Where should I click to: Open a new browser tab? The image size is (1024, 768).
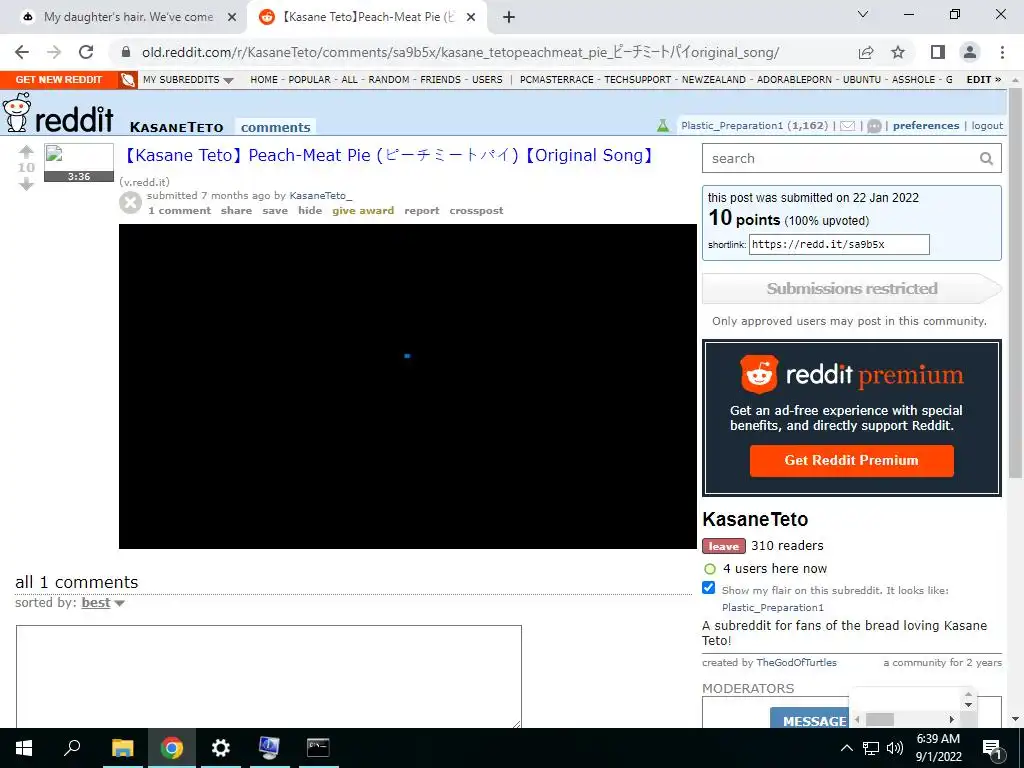pos(509,17)
